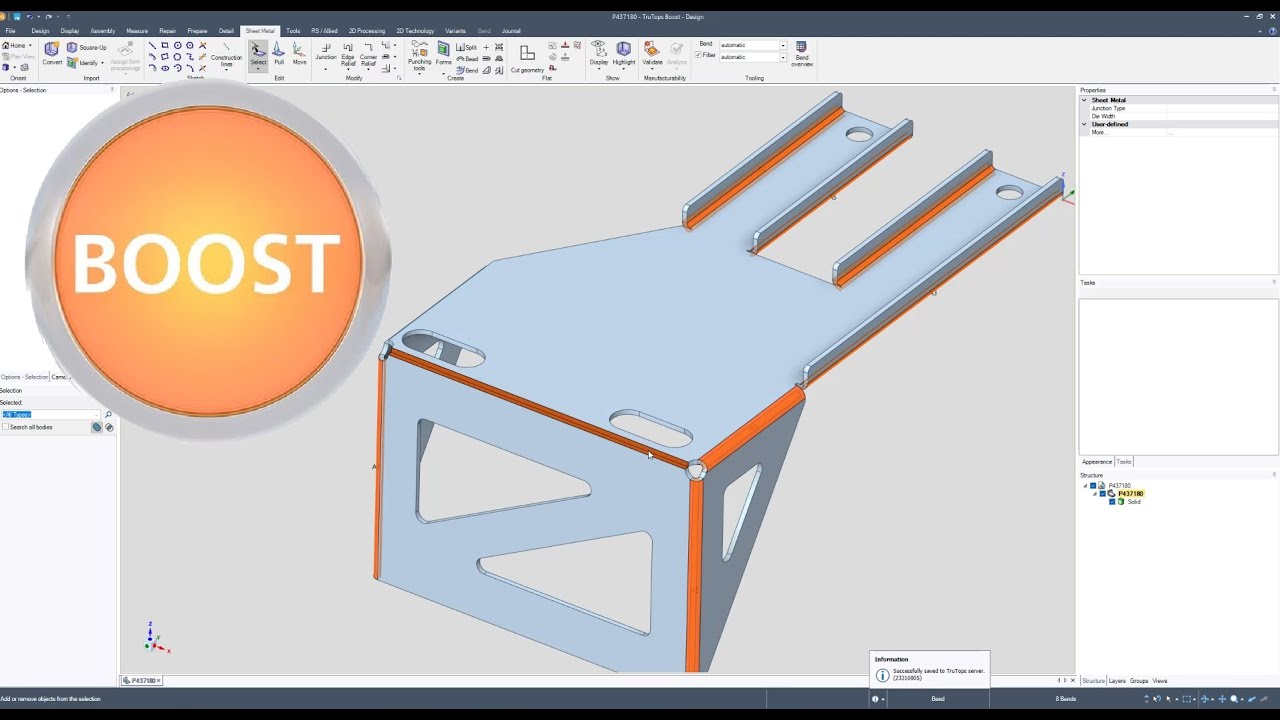This screenshot has width=1280, height=720.
Task: Click the zoom magnifier icon in status bar
Action: point(1234,699)
